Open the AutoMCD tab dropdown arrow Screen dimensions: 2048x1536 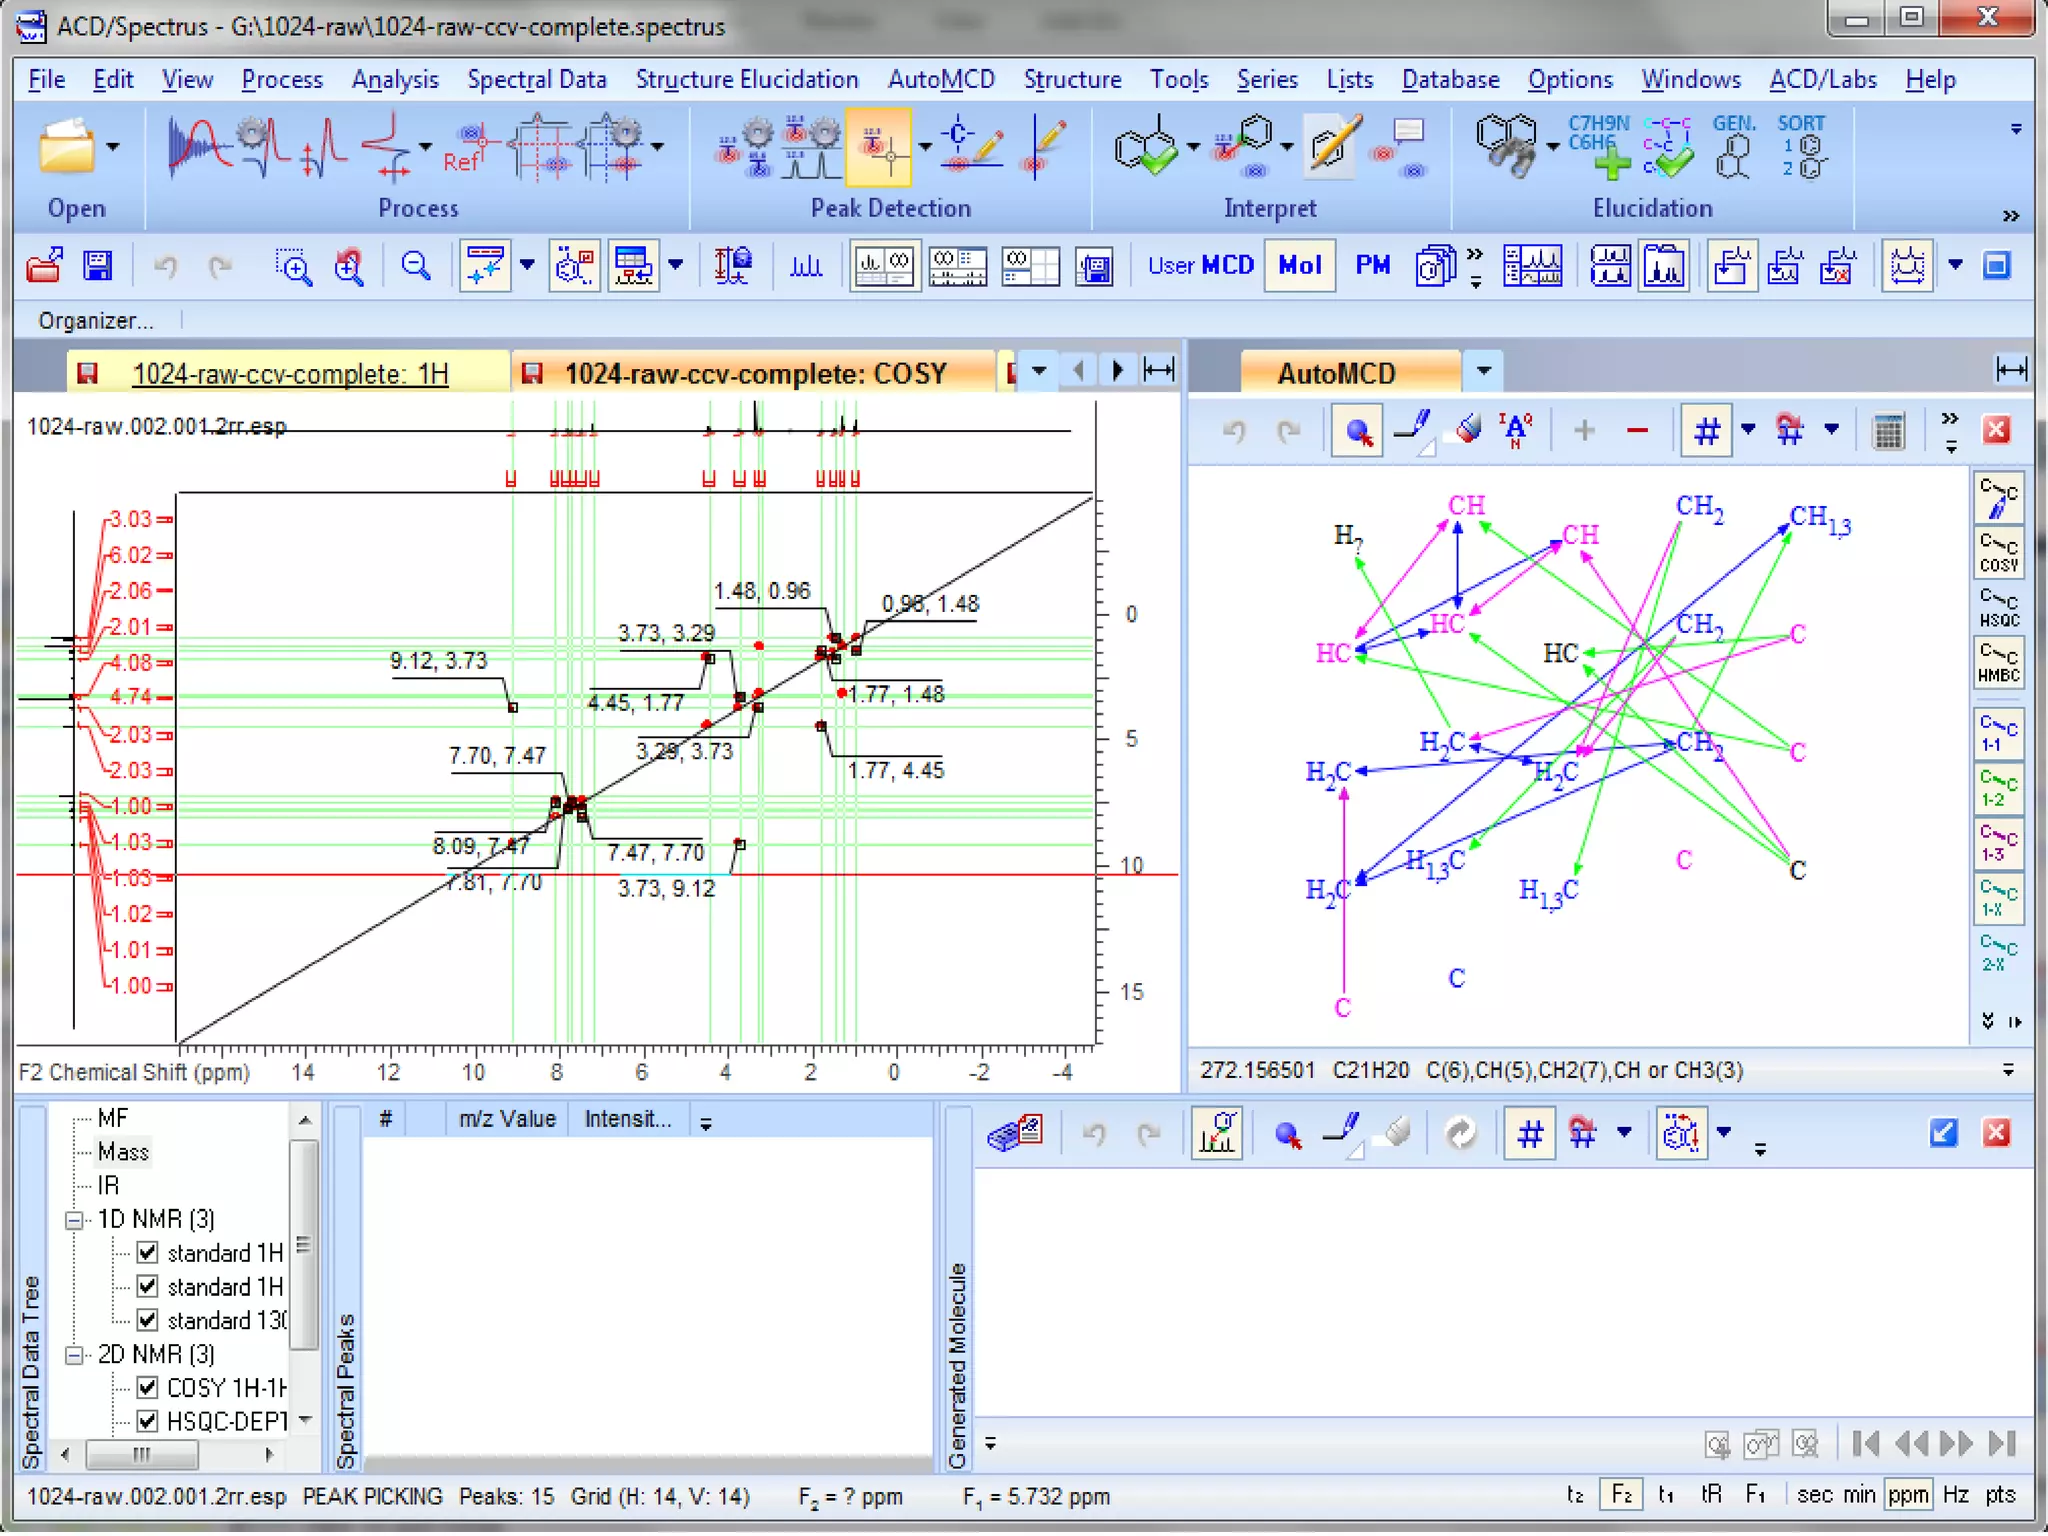(1484, 371)
